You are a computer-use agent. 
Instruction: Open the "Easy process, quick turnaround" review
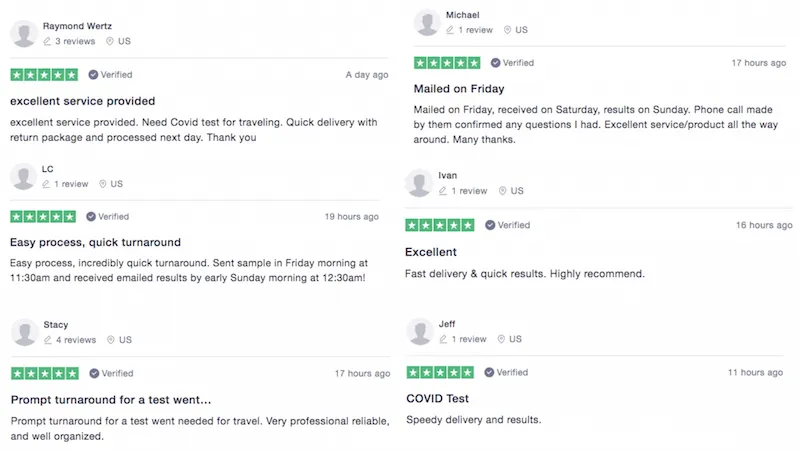[x=95, y=242]
